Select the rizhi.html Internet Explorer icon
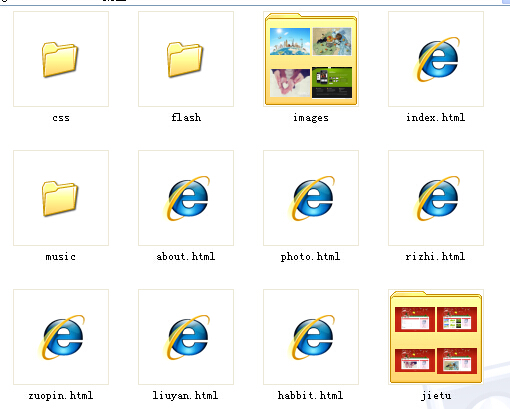Viewport: 510px width, 409px height. pos(437,198)
